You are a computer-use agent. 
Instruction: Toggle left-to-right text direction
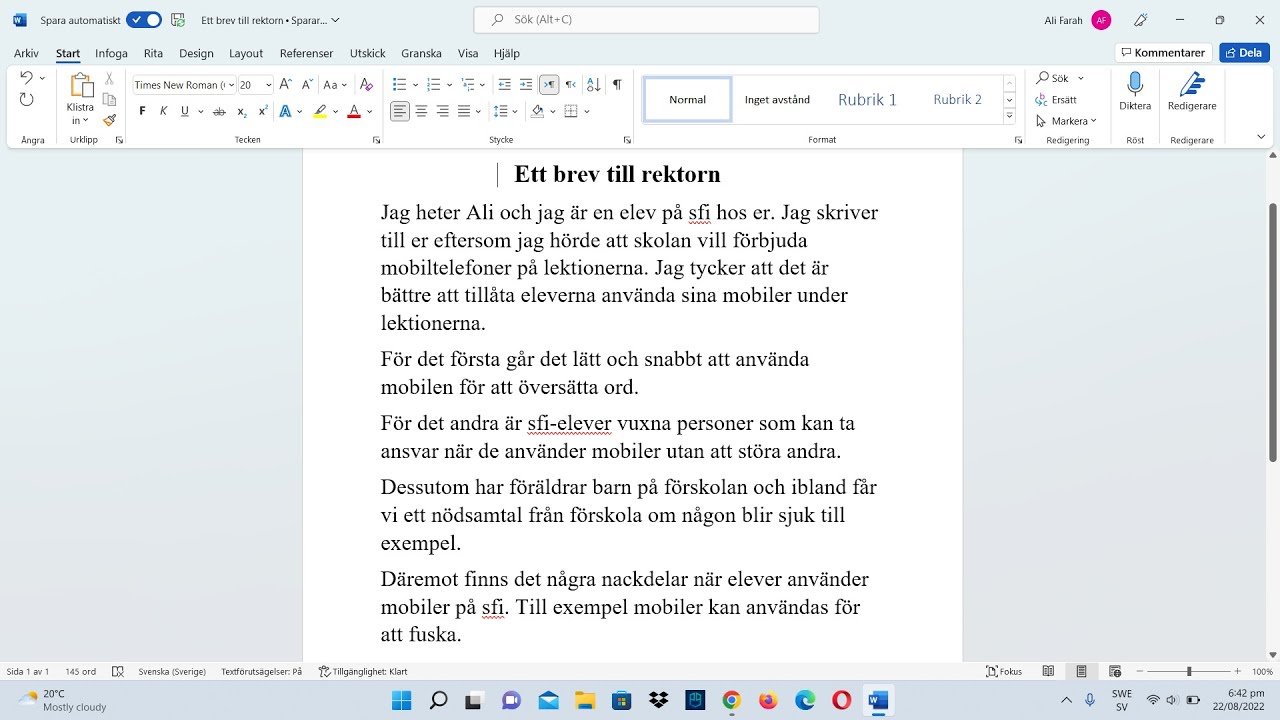tap(548, 85)
